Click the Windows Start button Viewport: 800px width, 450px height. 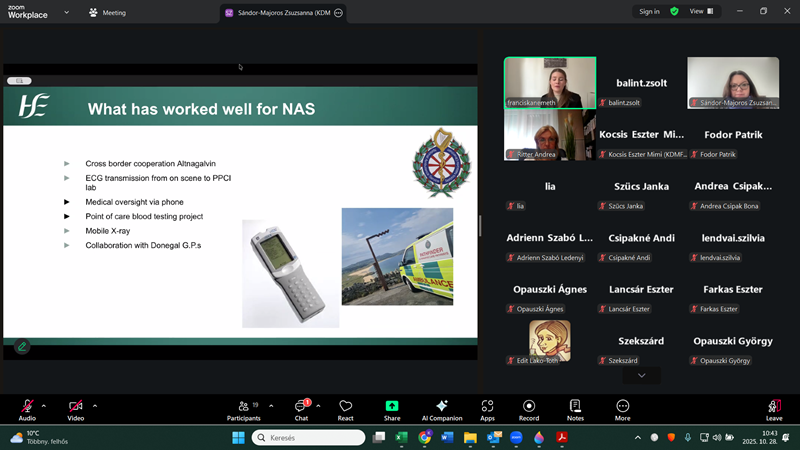click(x=238, y=438)
